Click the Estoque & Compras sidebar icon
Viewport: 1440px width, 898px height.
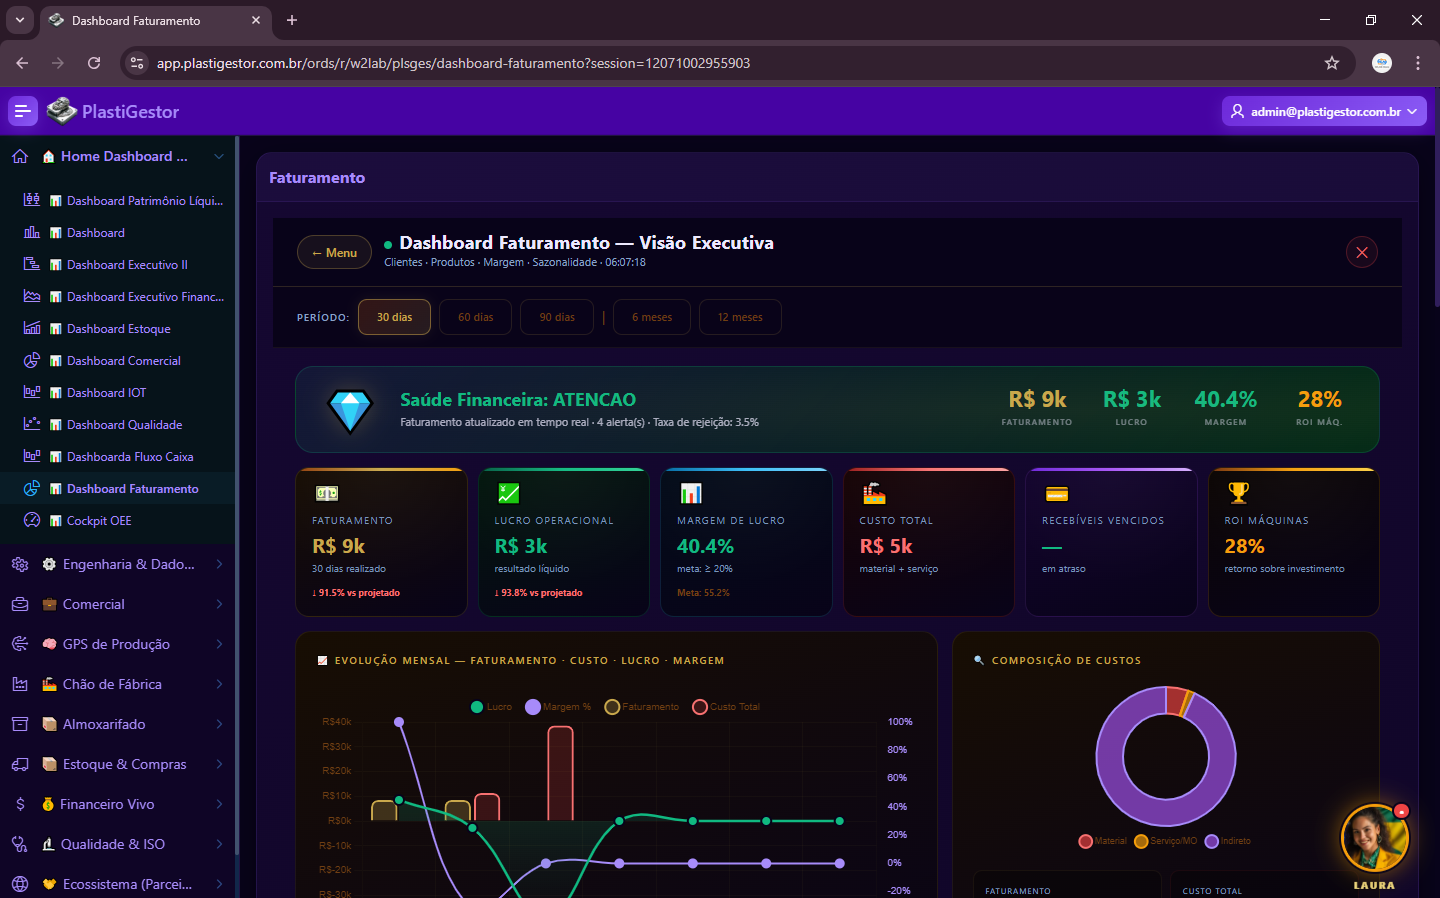click(19, 764)
